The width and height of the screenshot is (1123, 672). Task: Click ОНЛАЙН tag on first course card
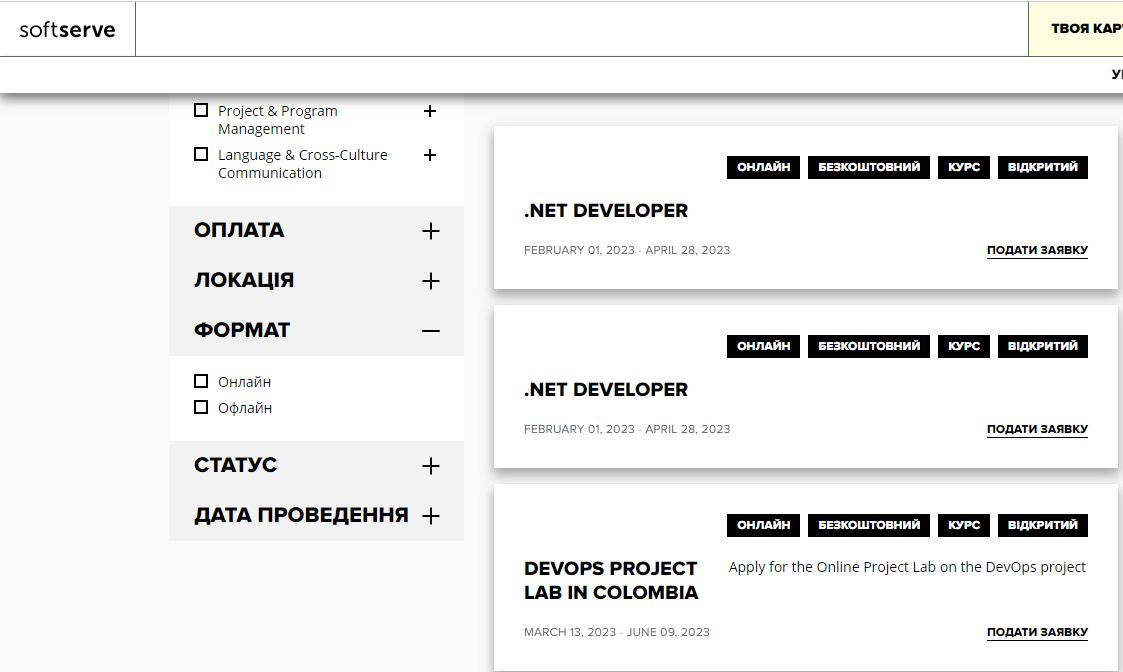(764, 167)
